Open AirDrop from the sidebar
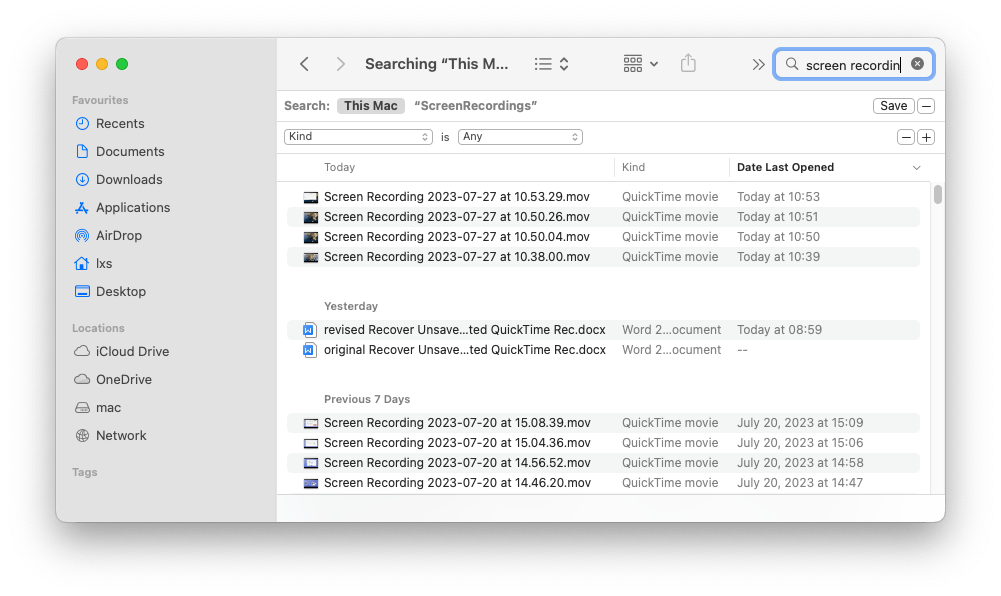Viewport: 1001px width, 596px height. [119, 235]
